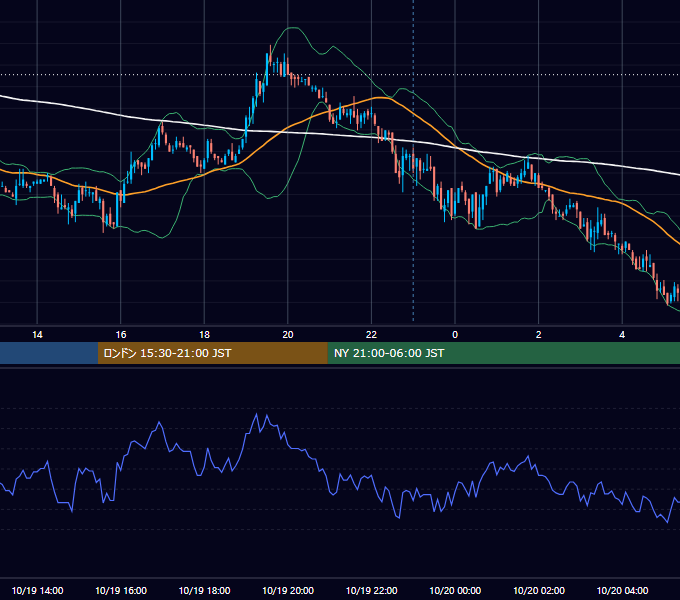This screenshot has height=600, width=680.
Task: Click the 0 hour label on price chart axis
Action: click(x=455, y=335)
